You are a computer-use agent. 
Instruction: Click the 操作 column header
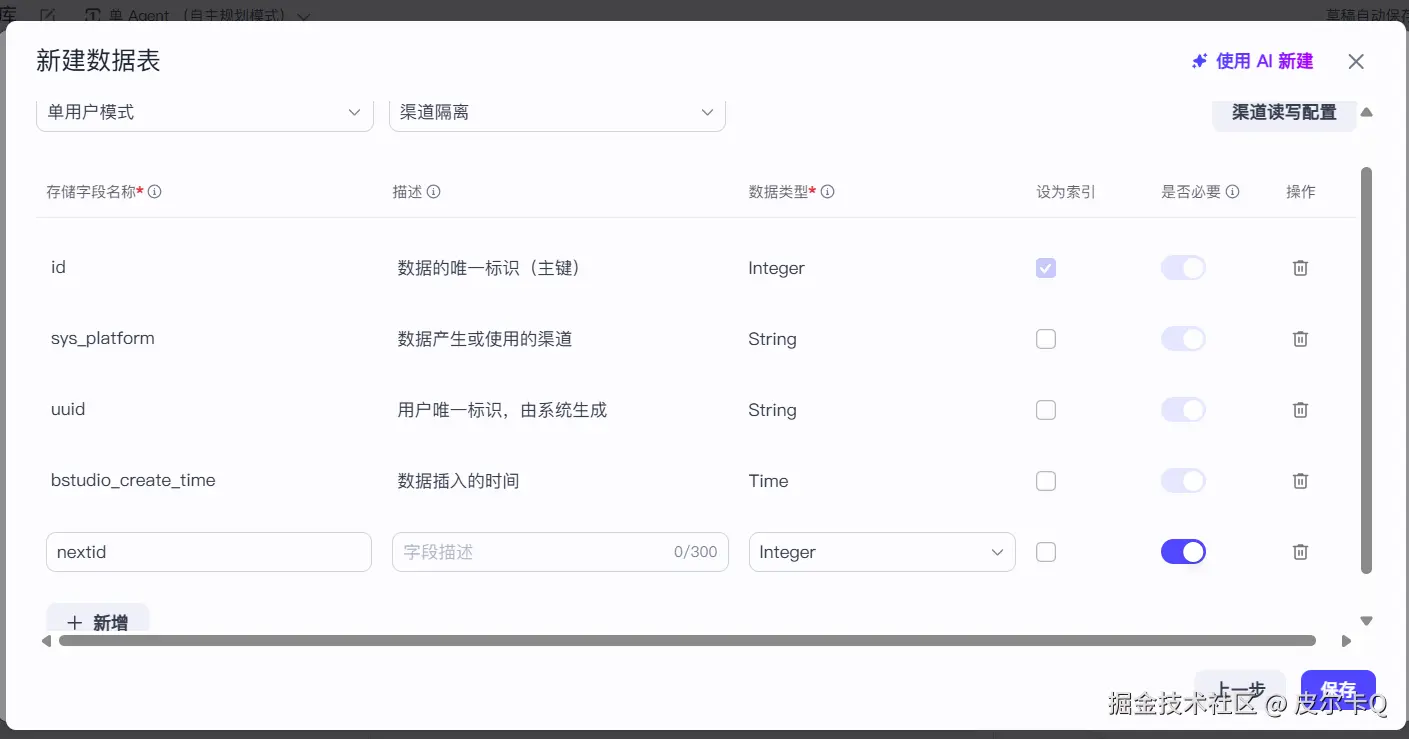(x=1301, y=192)
